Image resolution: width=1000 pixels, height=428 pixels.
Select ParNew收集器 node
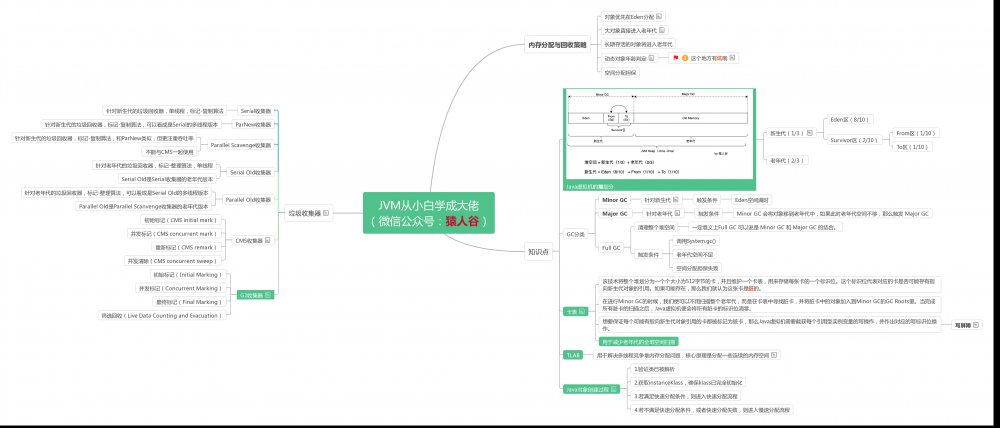(x=253, y=124)
